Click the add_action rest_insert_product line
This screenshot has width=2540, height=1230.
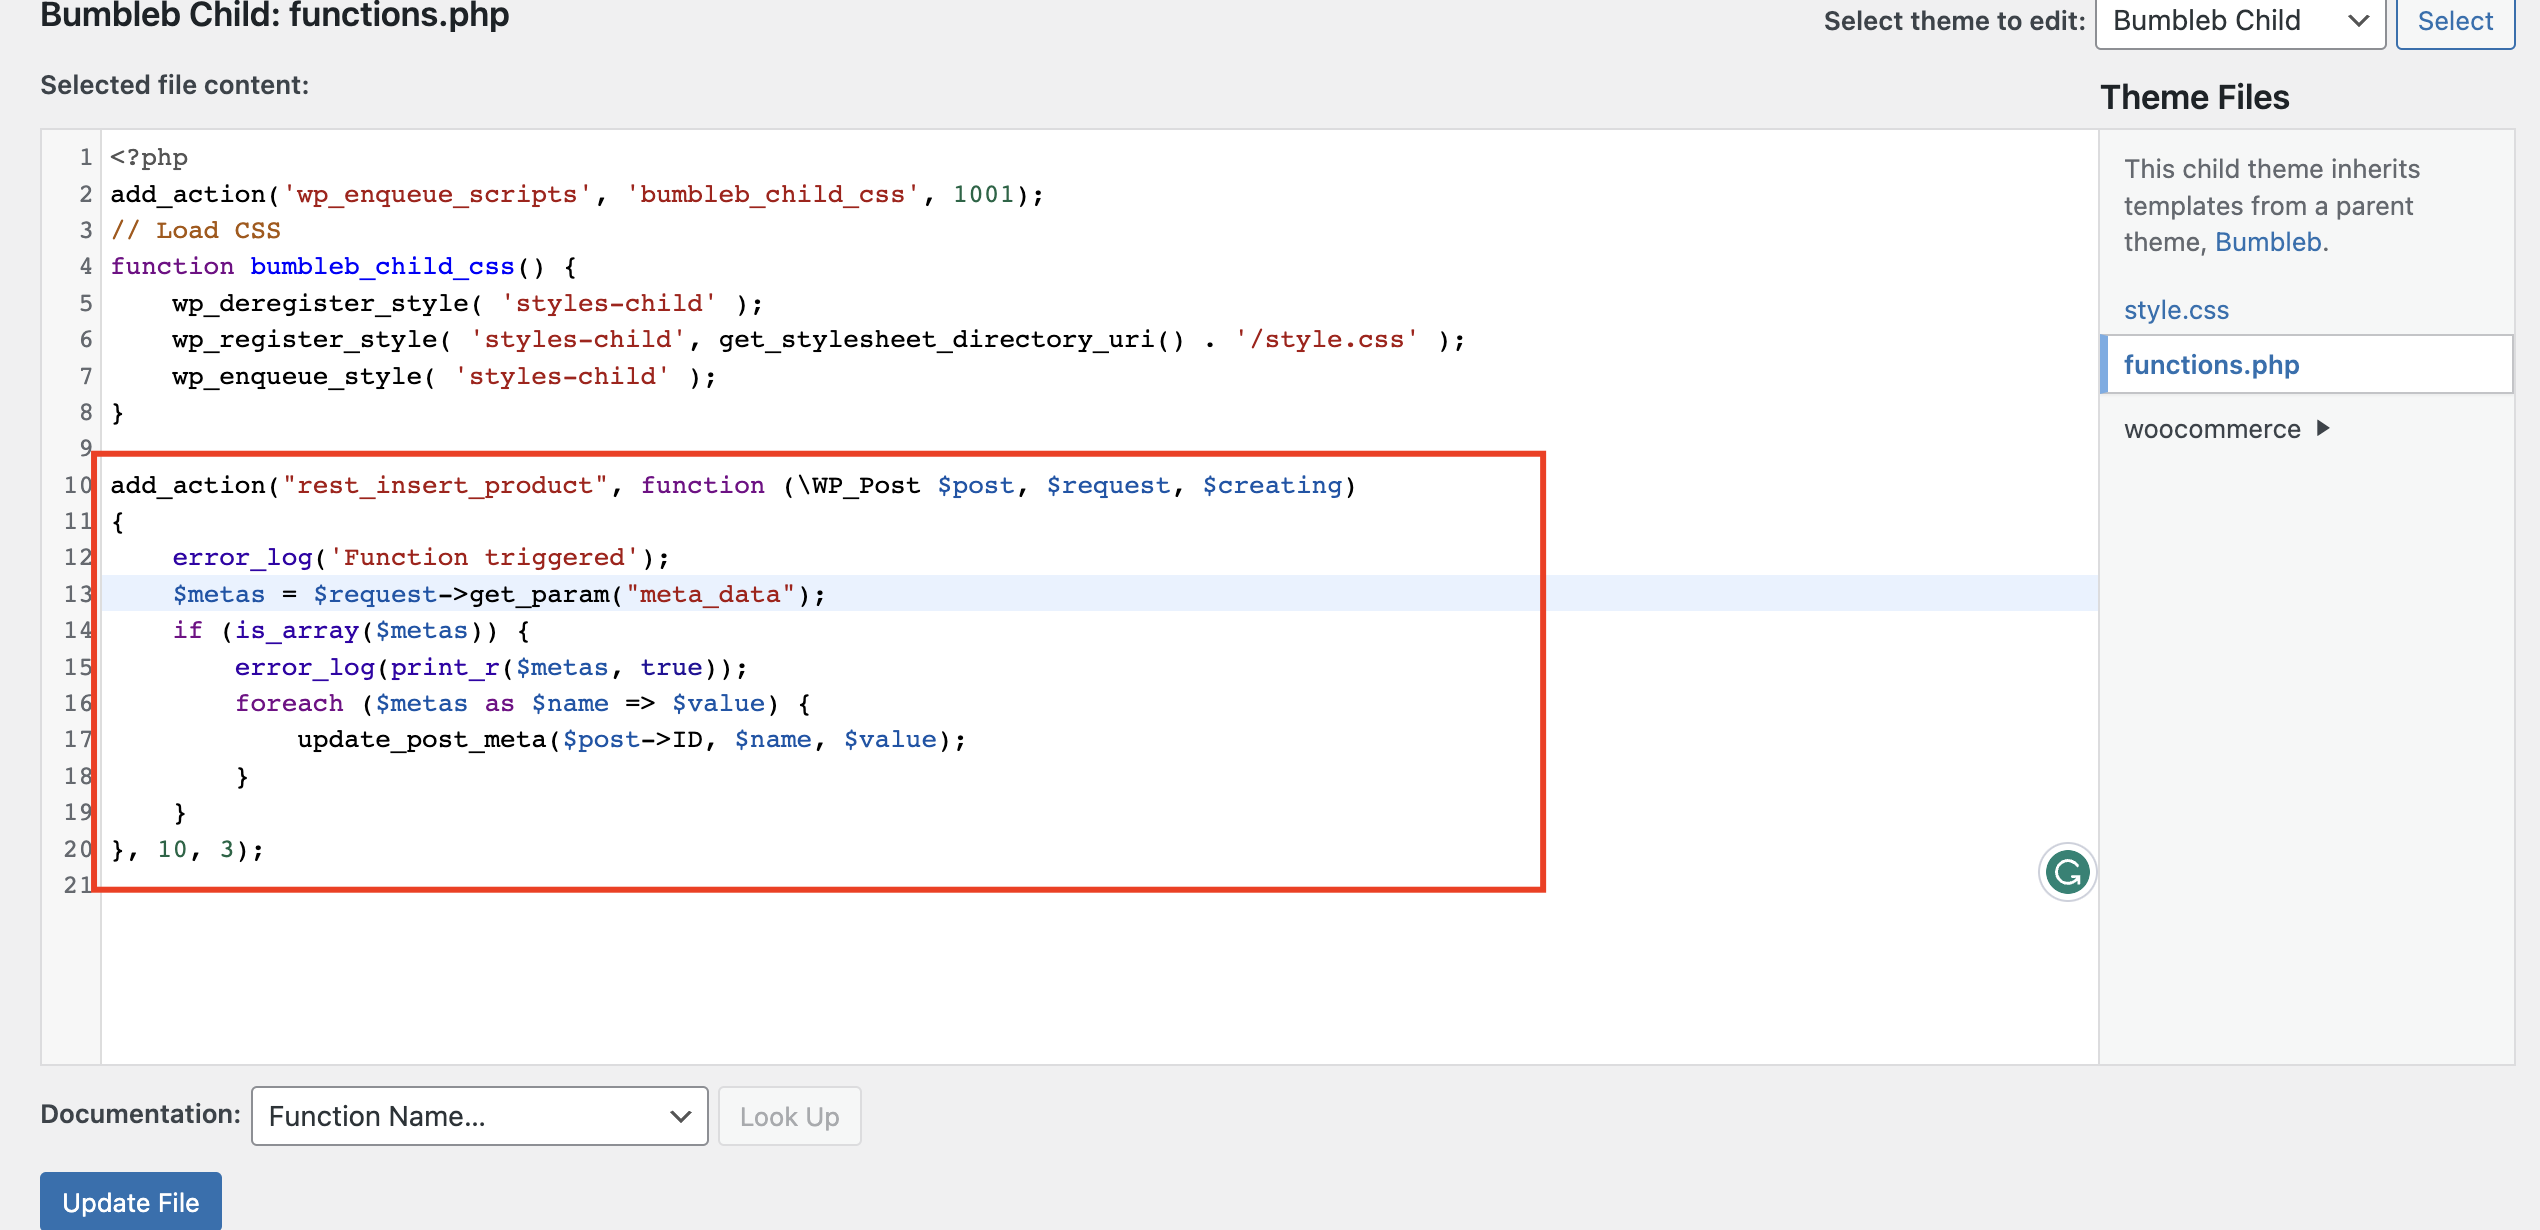click(x=730, y=485)
